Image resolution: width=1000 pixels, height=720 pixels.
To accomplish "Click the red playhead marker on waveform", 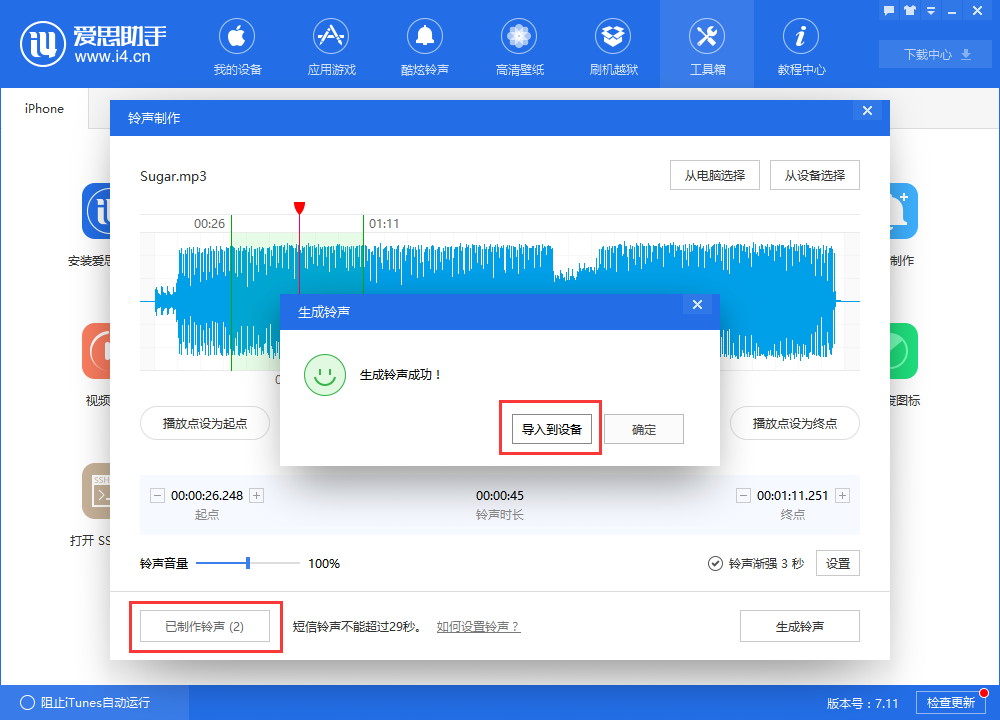I will pos(299,208).
